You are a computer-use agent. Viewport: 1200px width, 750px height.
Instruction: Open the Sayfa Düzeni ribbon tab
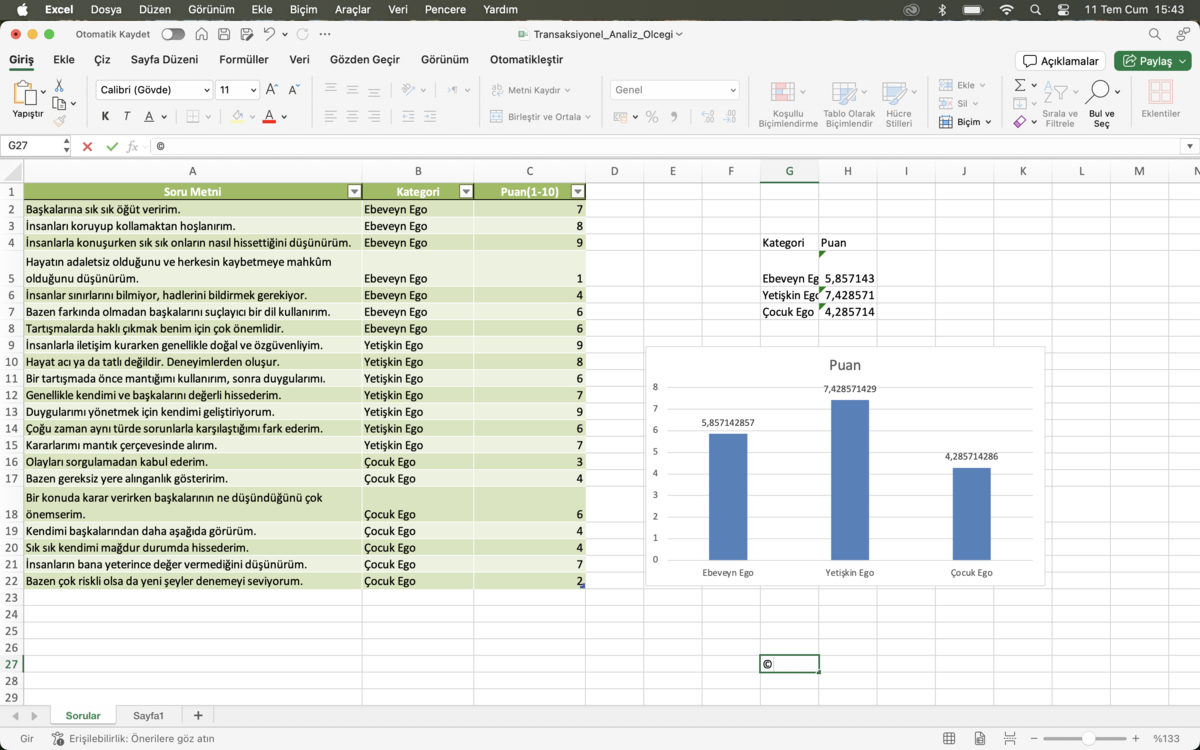(164, 60)
